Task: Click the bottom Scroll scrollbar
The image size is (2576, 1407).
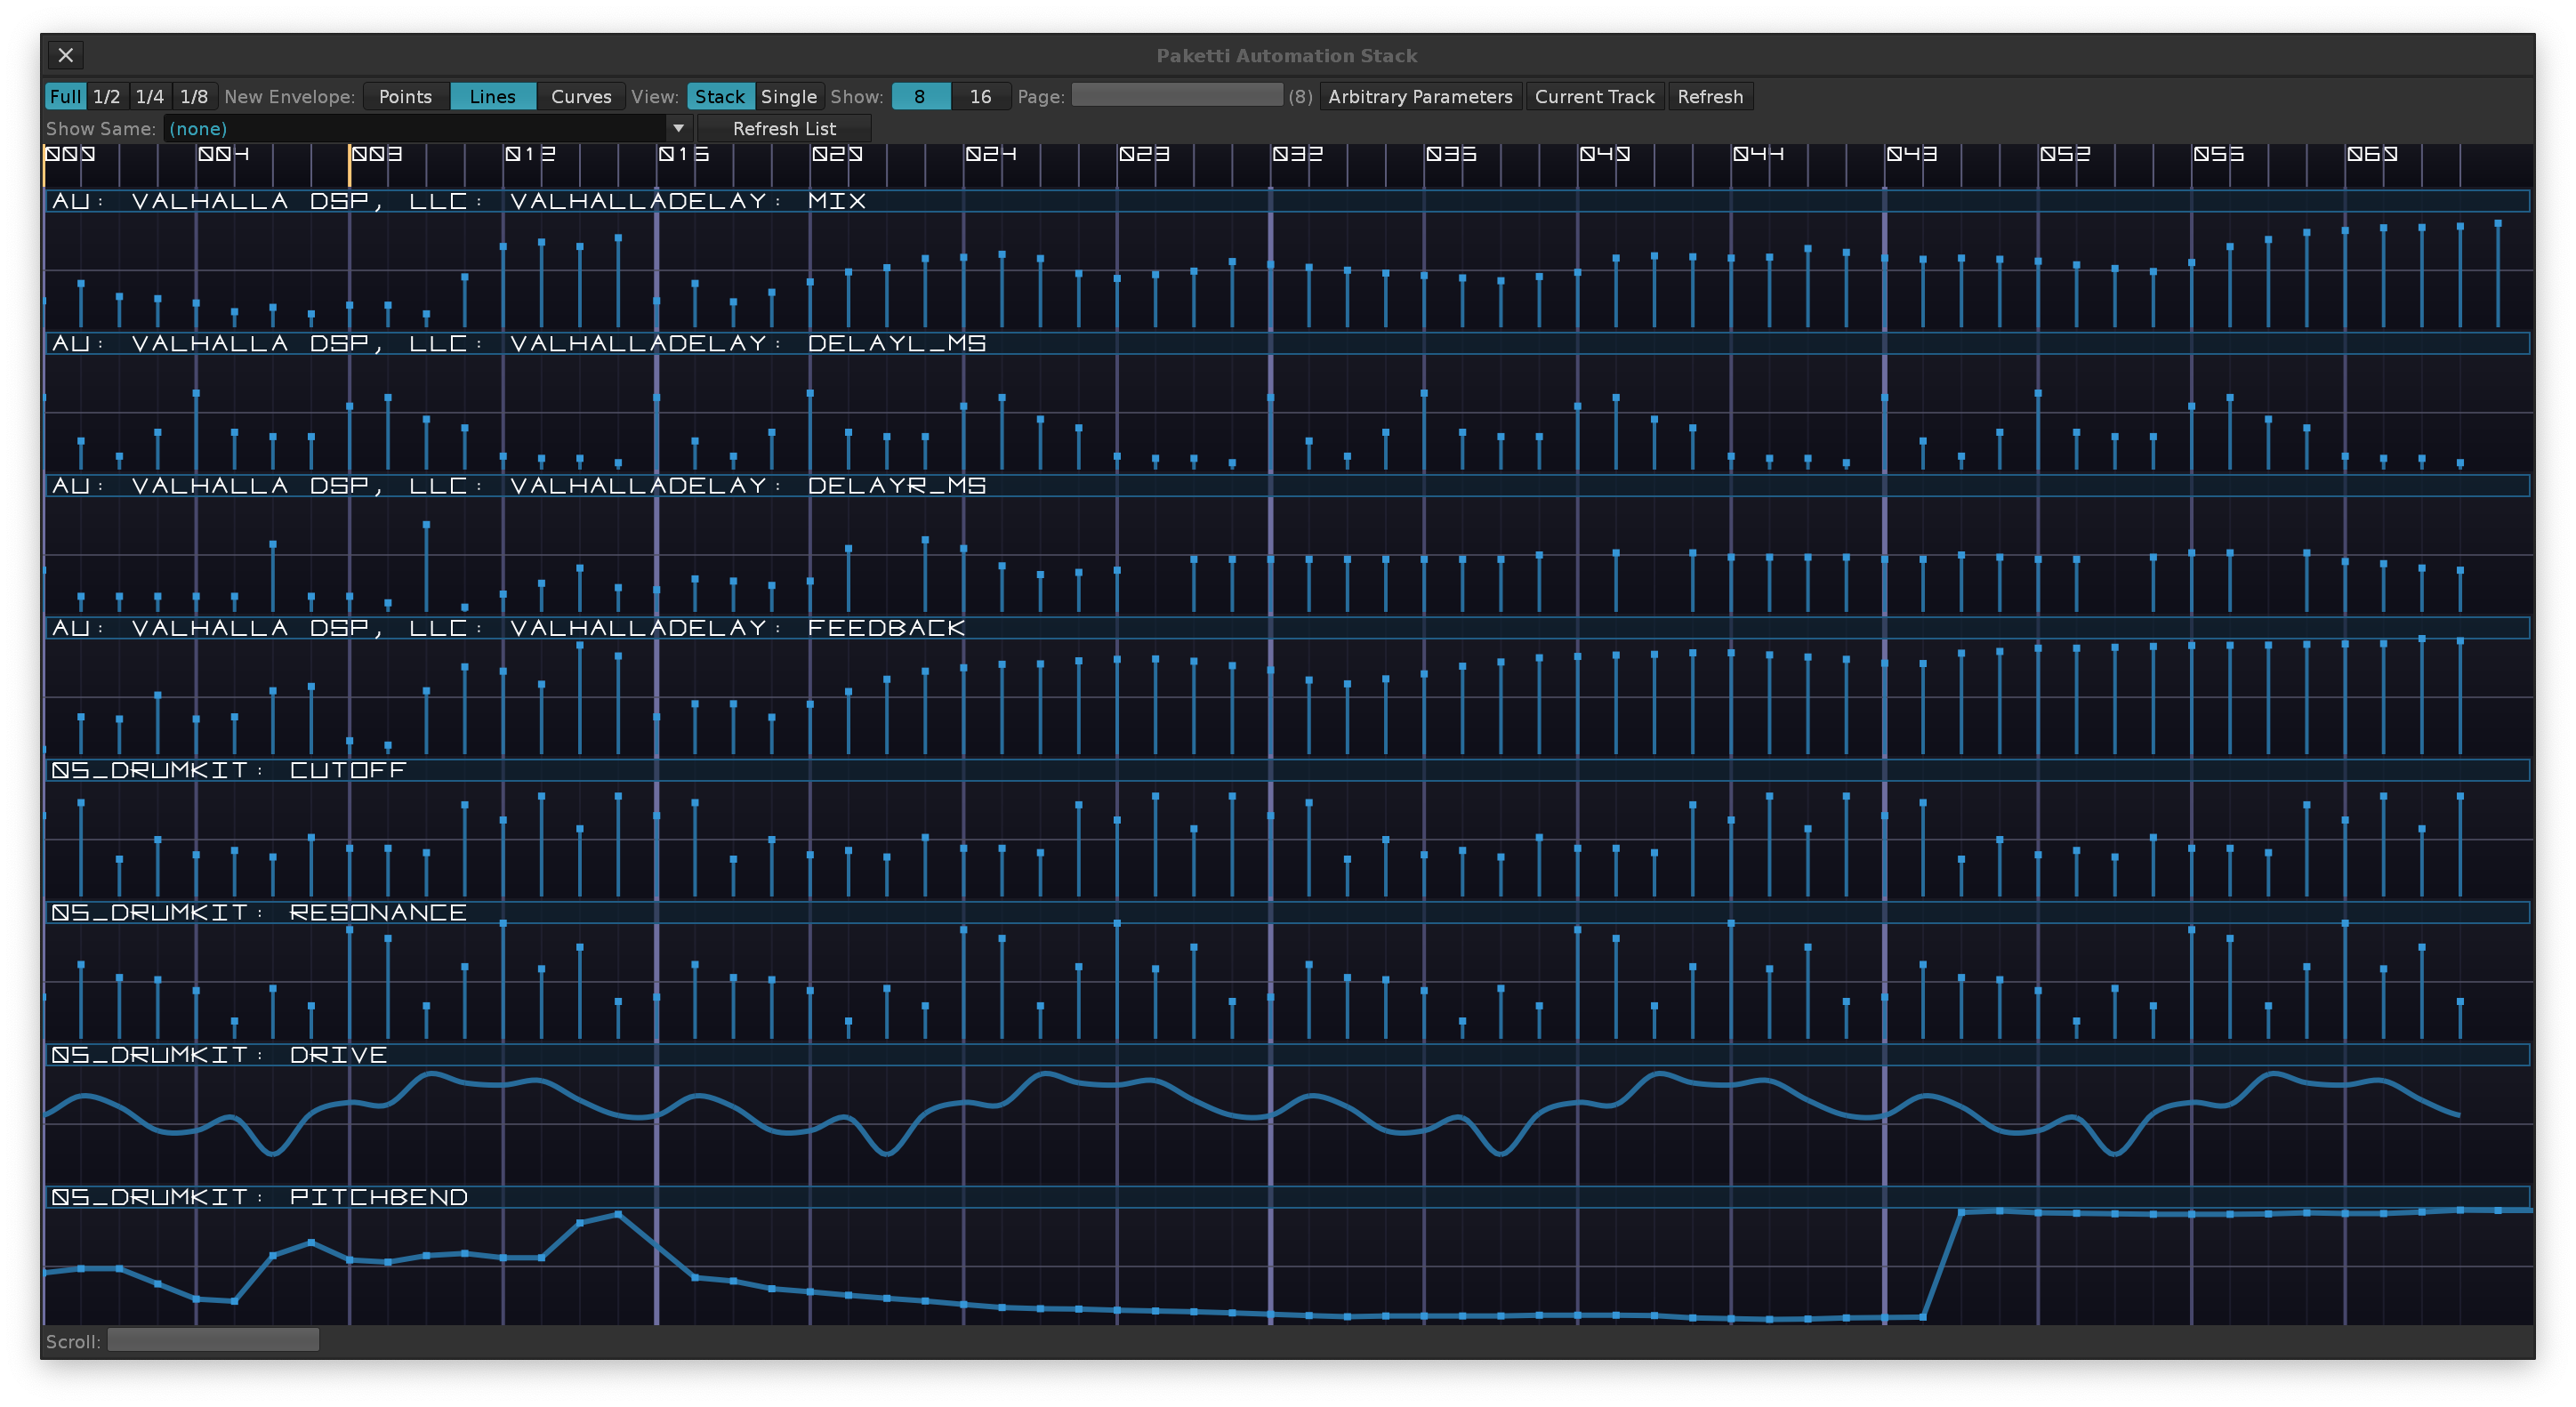Action: coord(213,1340)
